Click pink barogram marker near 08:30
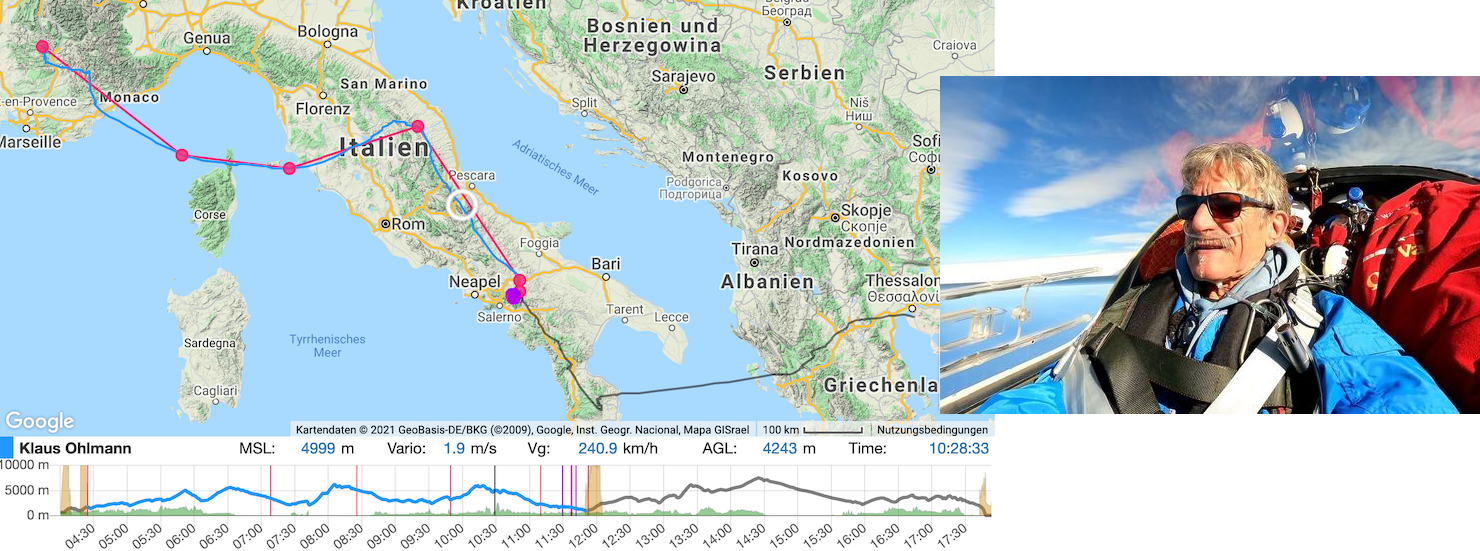Screen dimensions: 1480x551 tap(357, 490)
